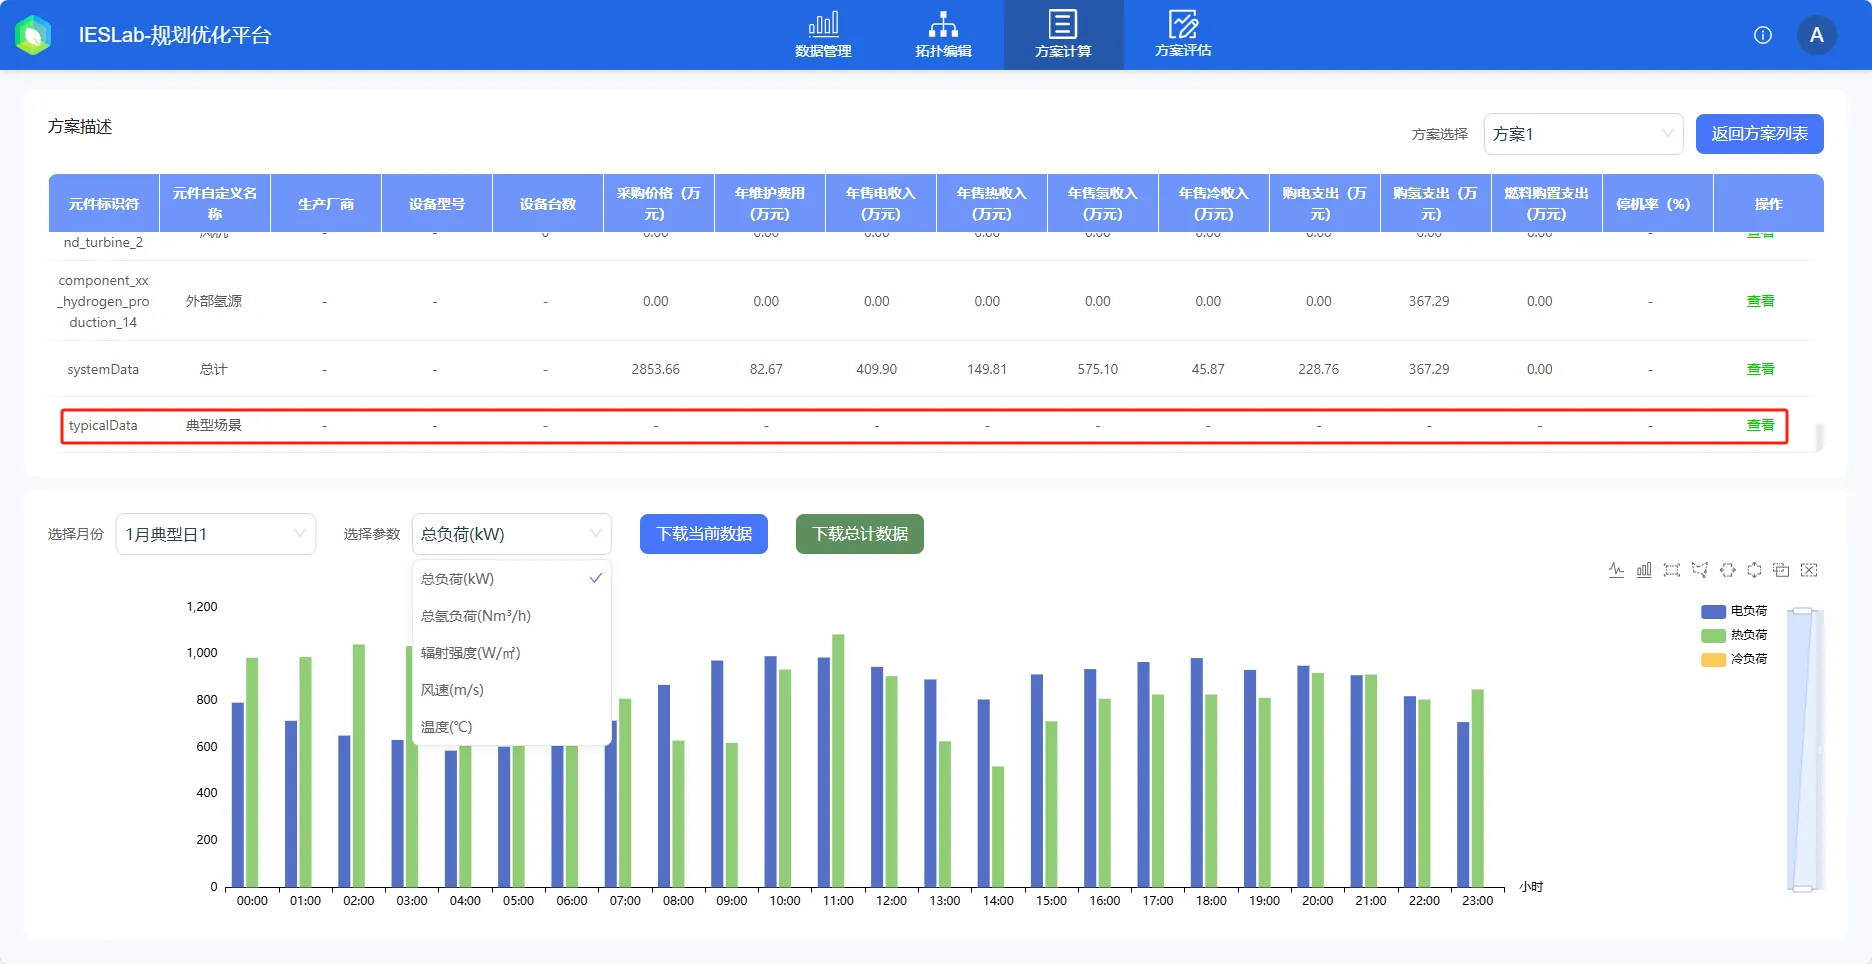This screenshot has height=964, width=1872.
Task: Click checkmark beside 总负荷(kW) option
Action: point(595,579)
